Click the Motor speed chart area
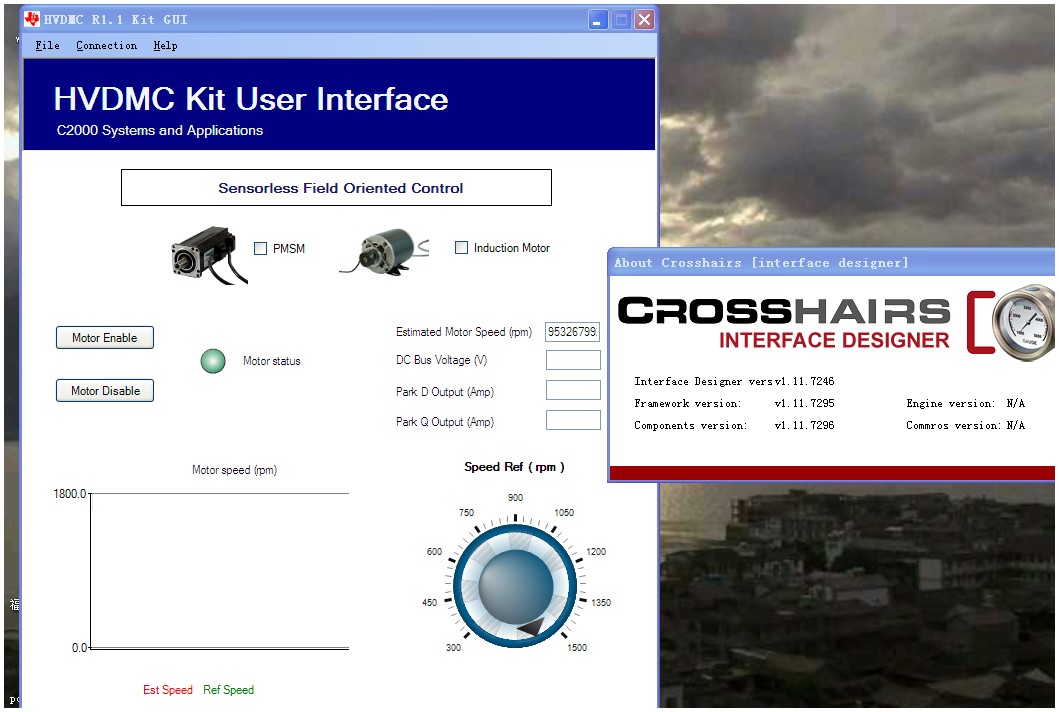Viewport: 1059px width, 712px height. [x=219, y=571]
